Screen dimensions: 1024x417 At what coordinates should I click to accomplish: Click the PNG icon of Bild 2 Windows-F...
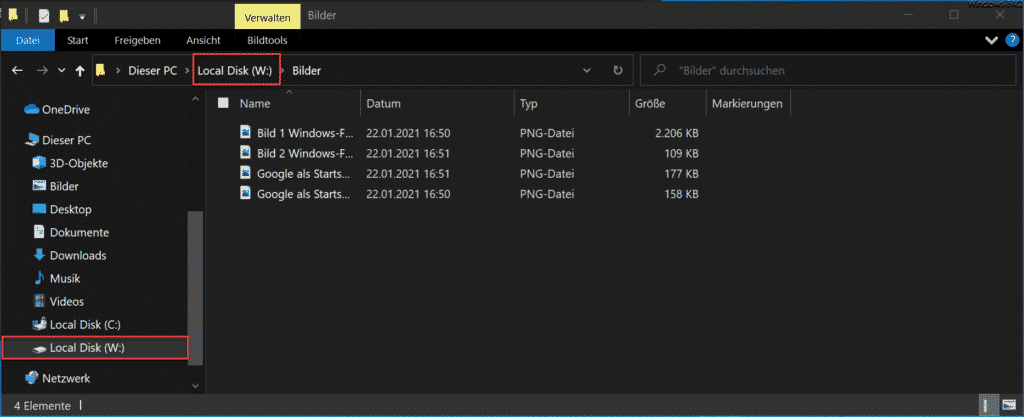[x=246, y=153]
